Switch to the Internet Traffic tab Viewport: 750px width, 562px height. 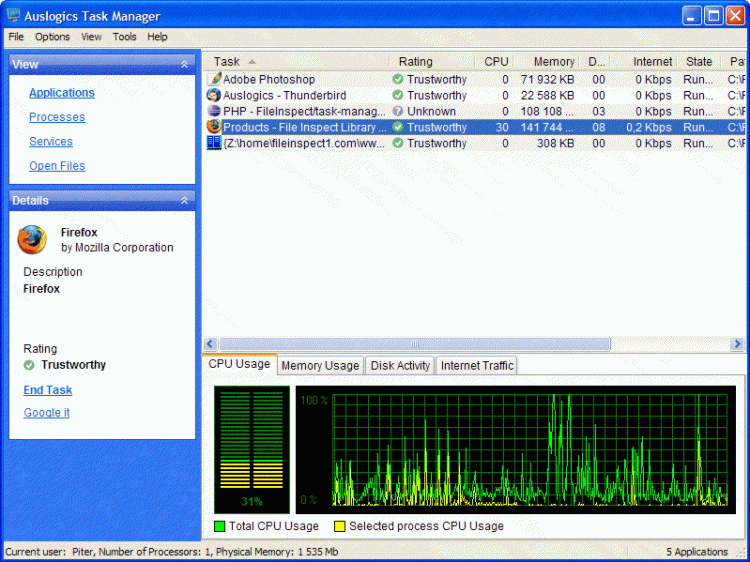point(477,365)
